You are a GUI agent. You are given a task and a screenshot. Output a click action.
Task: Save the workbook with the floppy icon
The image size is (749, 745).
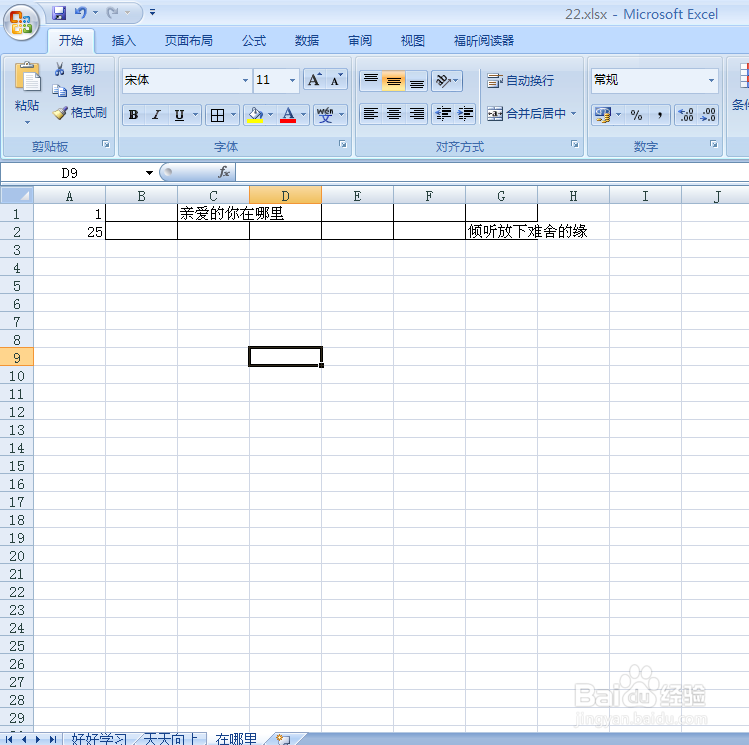click(x=59, y=13)
